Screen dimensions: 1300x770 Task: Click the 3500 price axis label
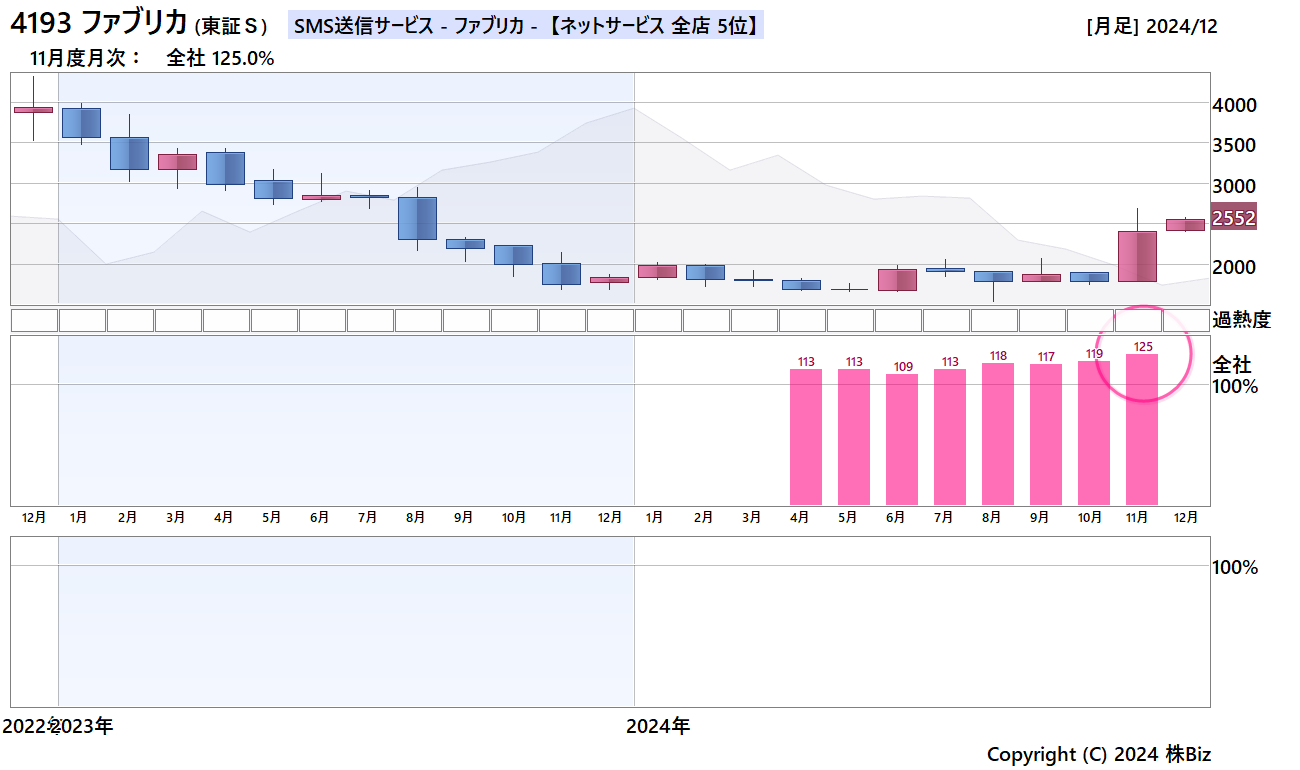pyautogui.click(x=1234, y=145)
